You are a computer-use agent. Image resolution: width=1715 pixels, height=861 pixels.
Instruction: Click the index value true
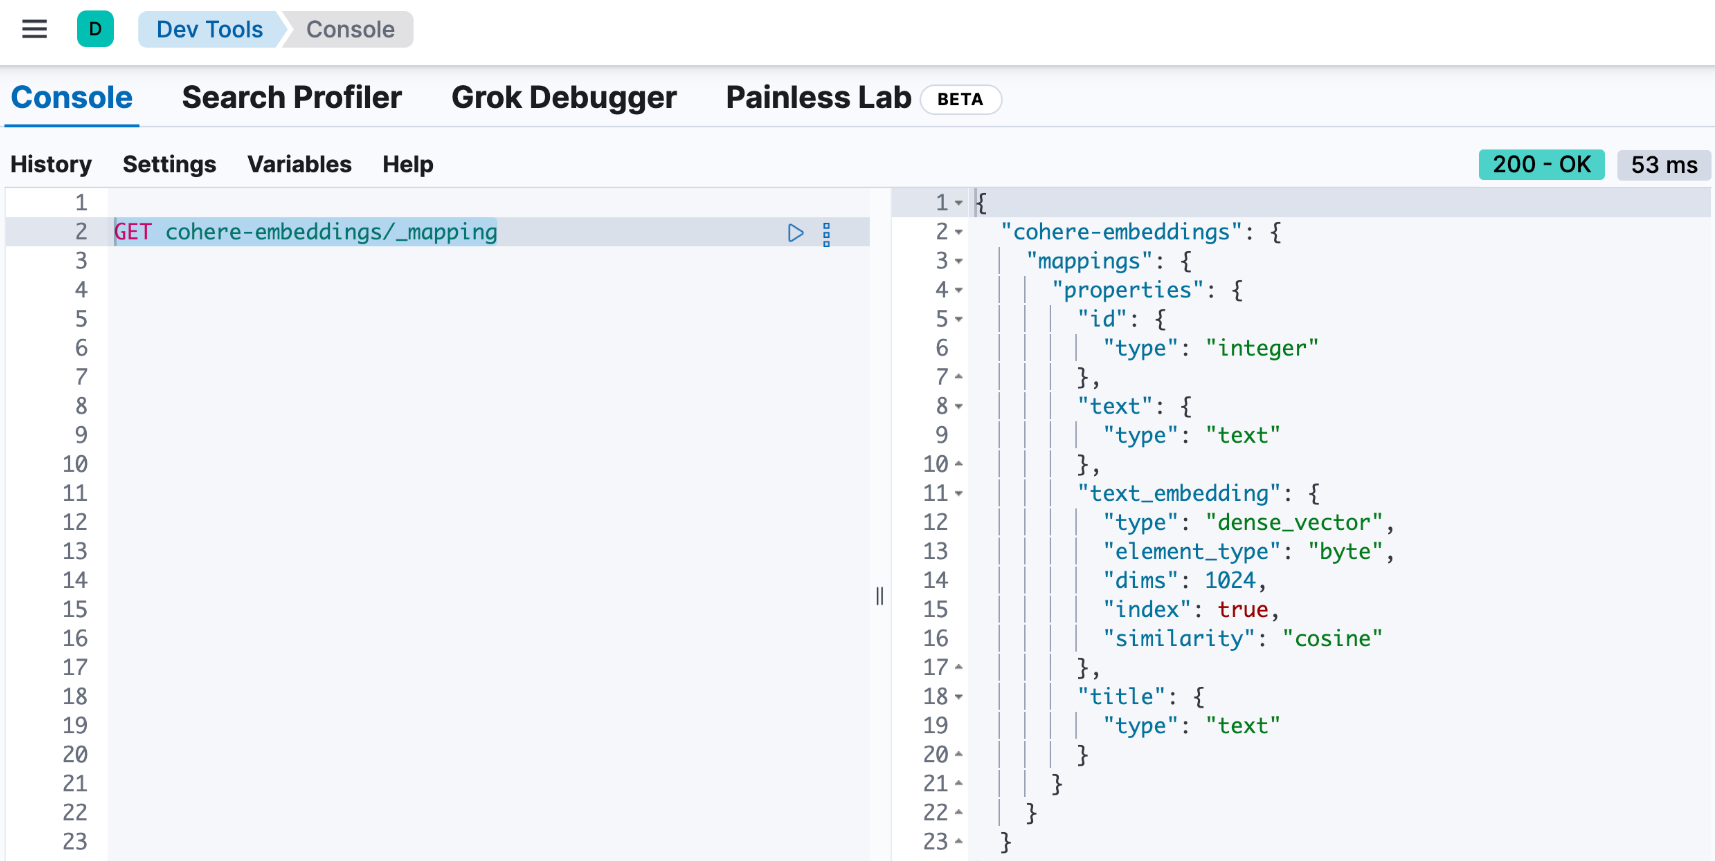coord(1243,609)
